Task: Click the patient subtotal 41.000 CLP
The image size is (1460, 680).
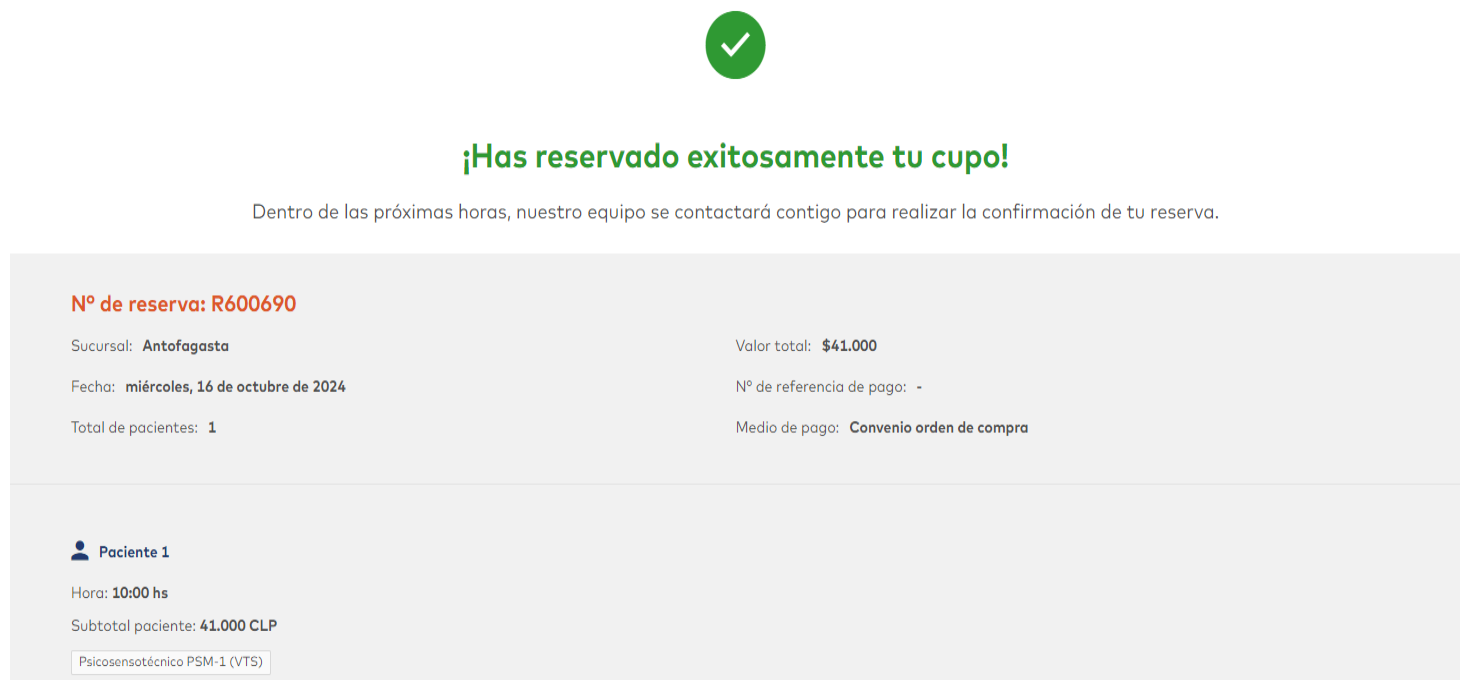Action: [238, 626]
